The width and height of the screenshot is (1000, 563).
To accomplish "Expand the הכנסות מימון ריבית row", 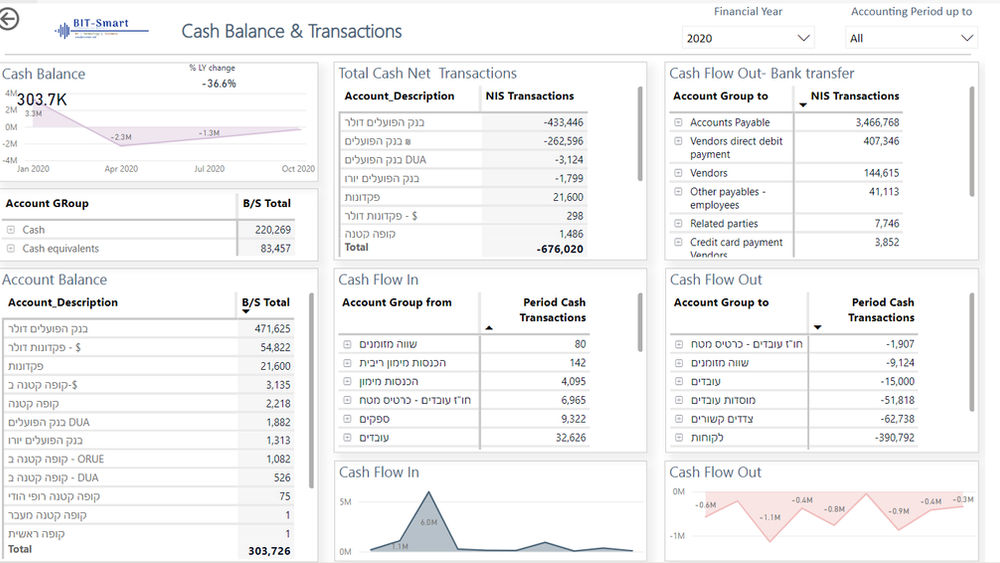I will tap(348, 363).
